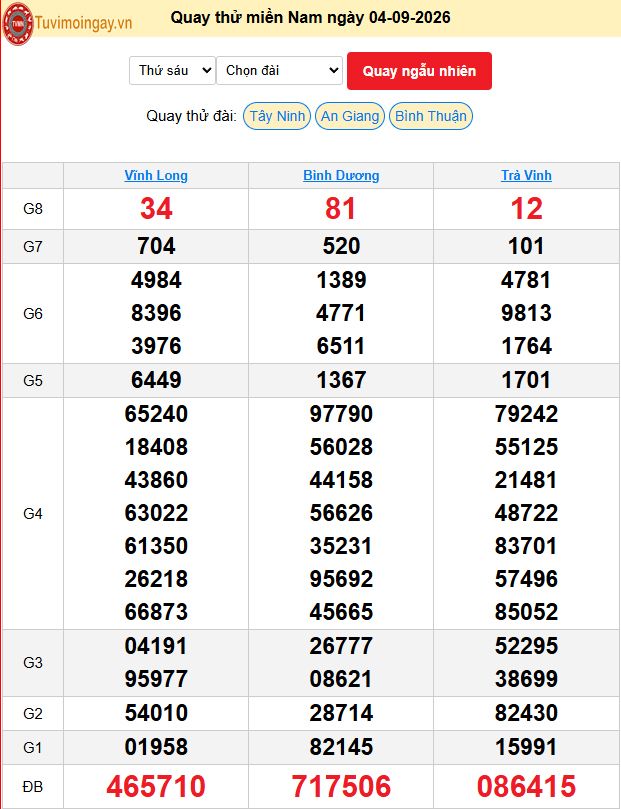Click the Tuvimoingay.vn round logo icon

tap(18, 24)
